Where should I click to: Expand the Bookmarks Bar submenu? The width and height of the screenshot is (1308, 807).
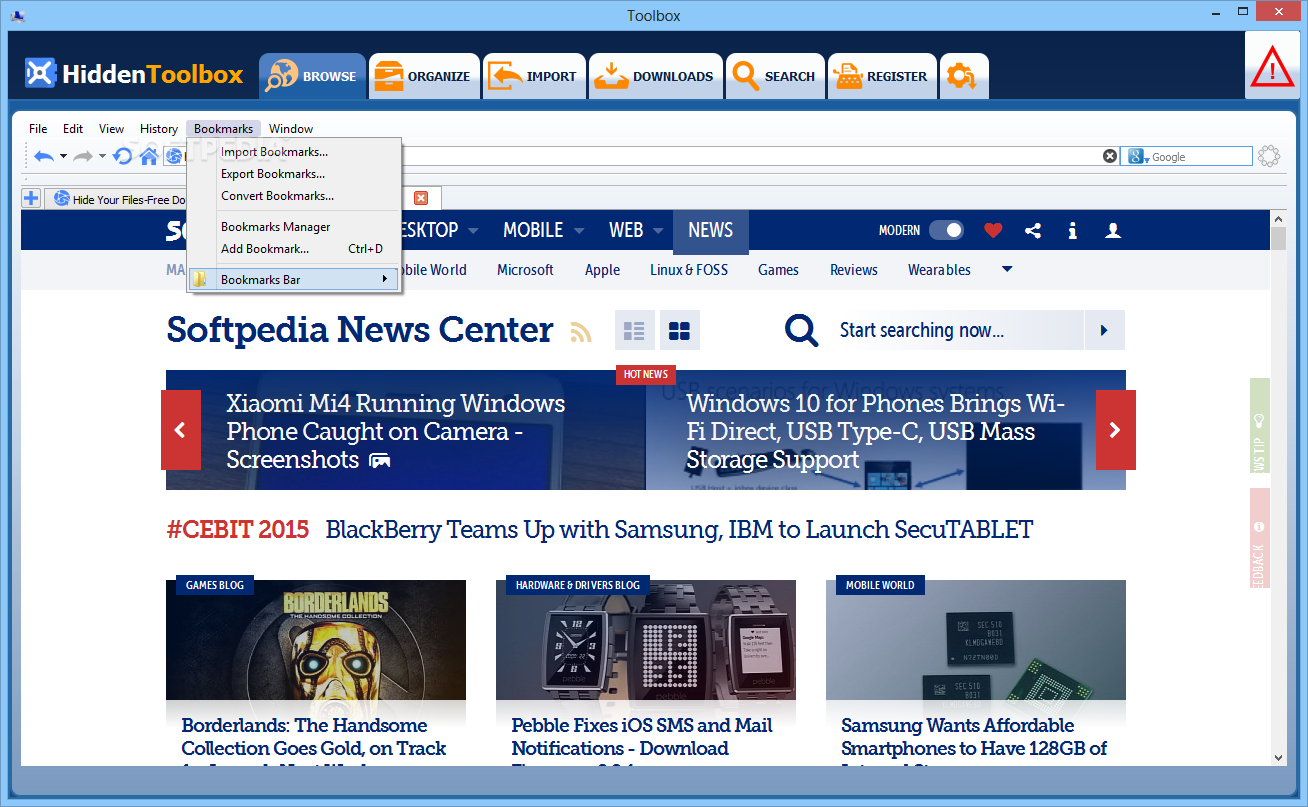tap(295, 279)
